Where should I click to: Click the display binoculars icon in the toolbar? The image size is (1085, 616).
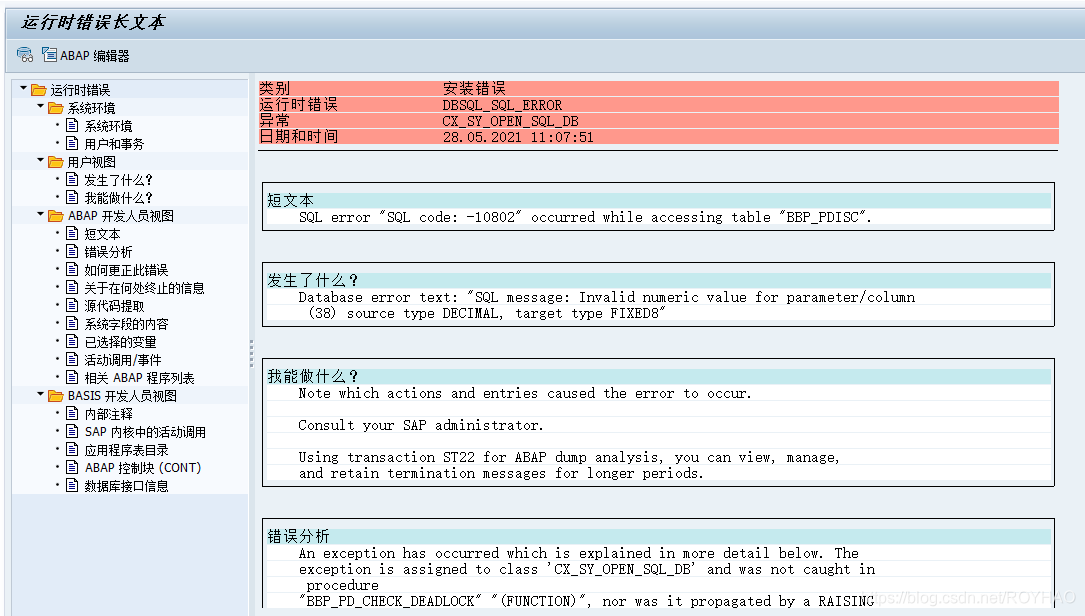click(x=24, y=56)
